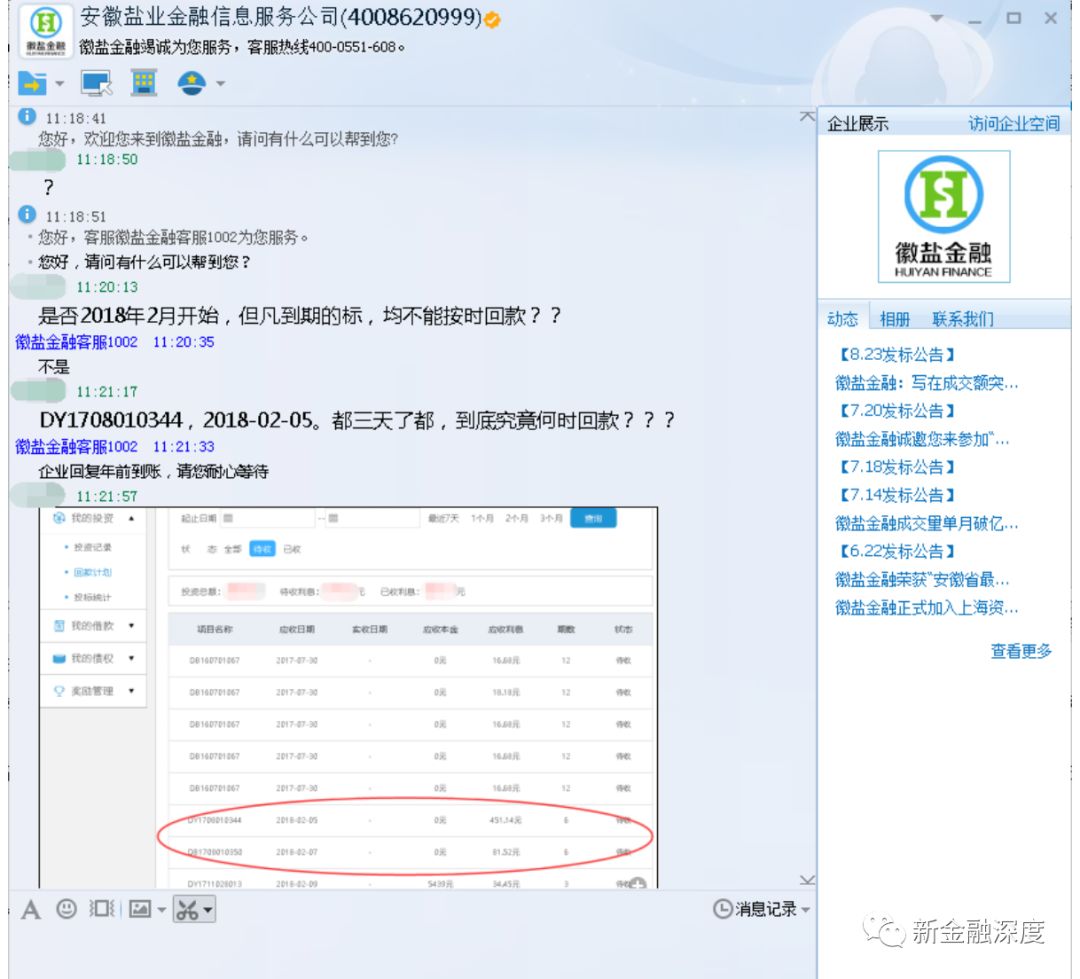Open 【7.20发标公告】 link
1080x979 pixels.
coord(897,411)
